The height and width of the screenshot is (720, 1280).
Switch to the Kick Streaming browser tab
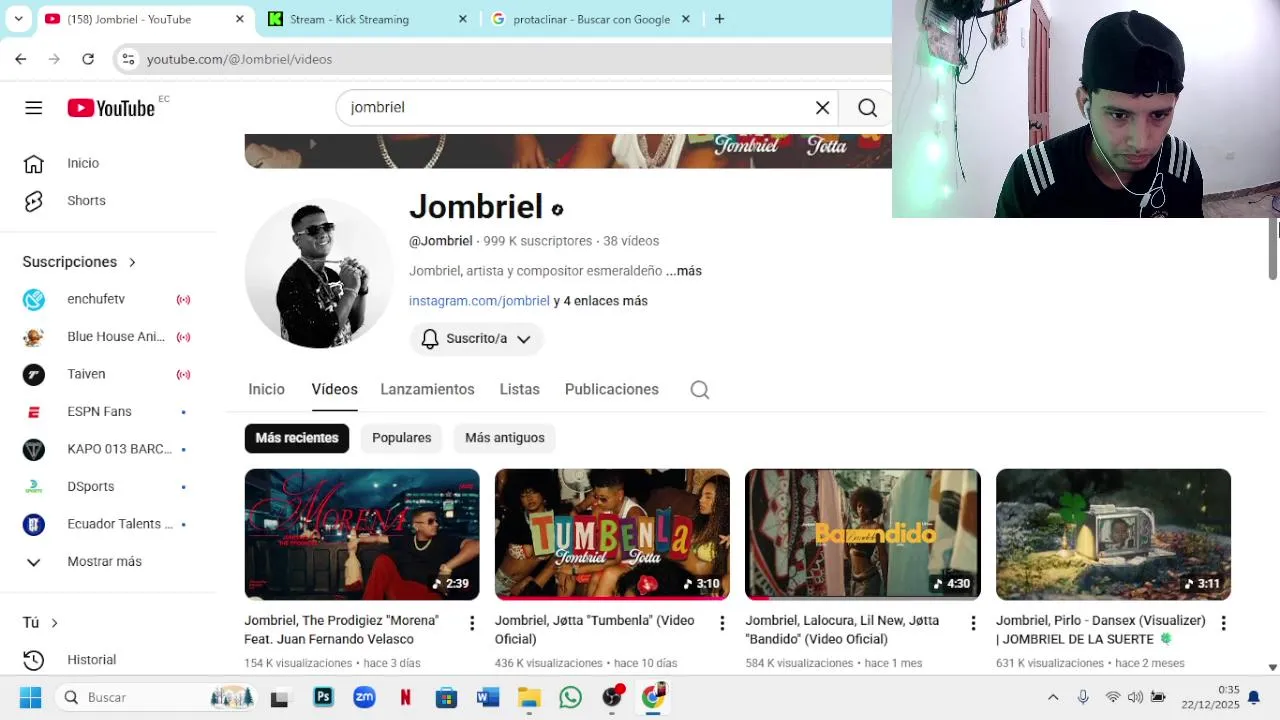[368, 19]
